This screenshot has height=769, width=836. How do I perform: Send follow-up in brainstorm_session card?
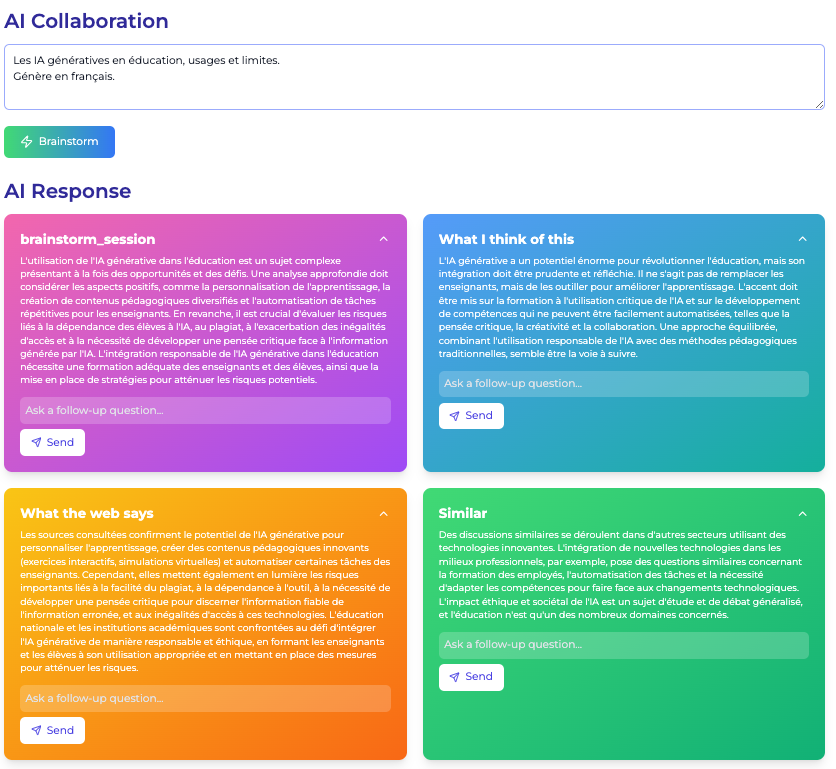pos(52,442)
